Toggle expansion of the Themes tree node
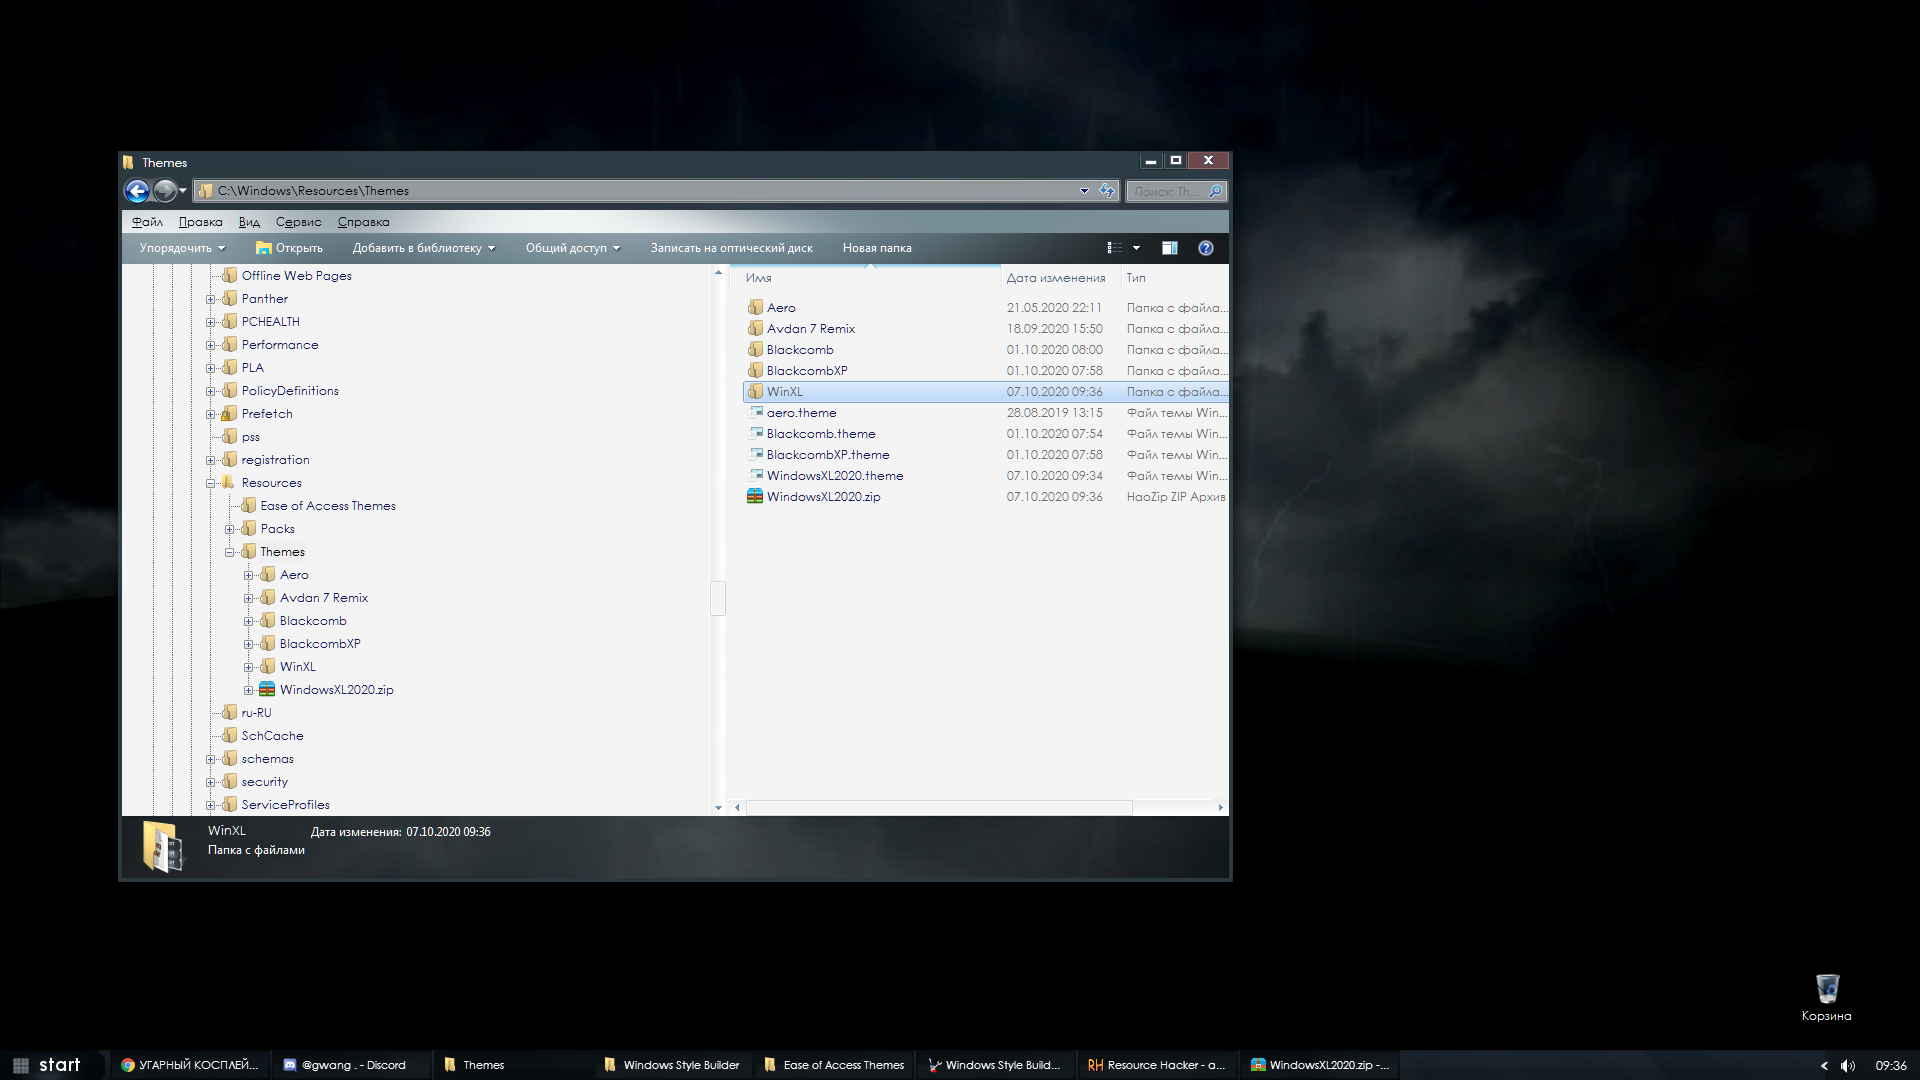Screen dimensions: 1920x1080 [x=229, y=551]
